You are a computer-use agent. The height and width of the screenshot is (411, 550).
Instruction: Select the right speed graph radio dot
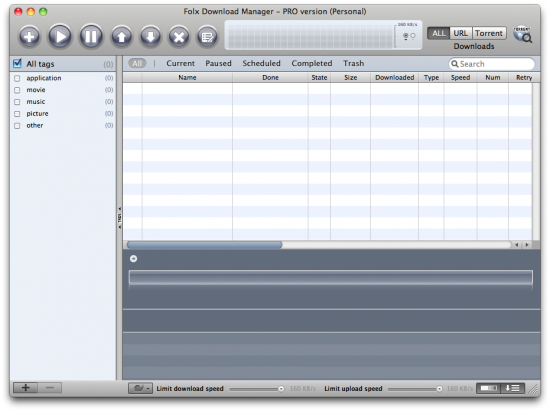(413, 35)
